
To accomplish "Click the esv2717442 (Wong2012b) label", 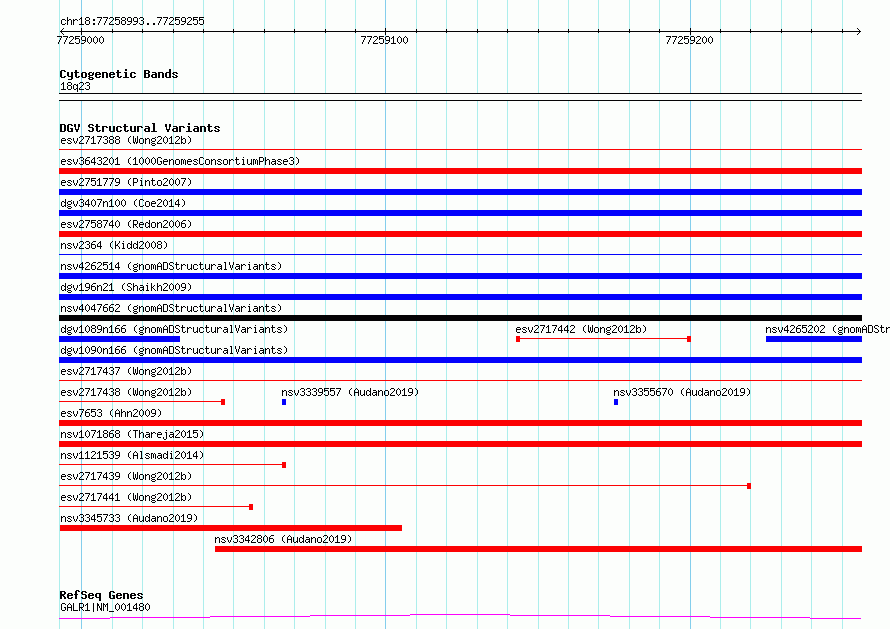I will tap(581, 329).
